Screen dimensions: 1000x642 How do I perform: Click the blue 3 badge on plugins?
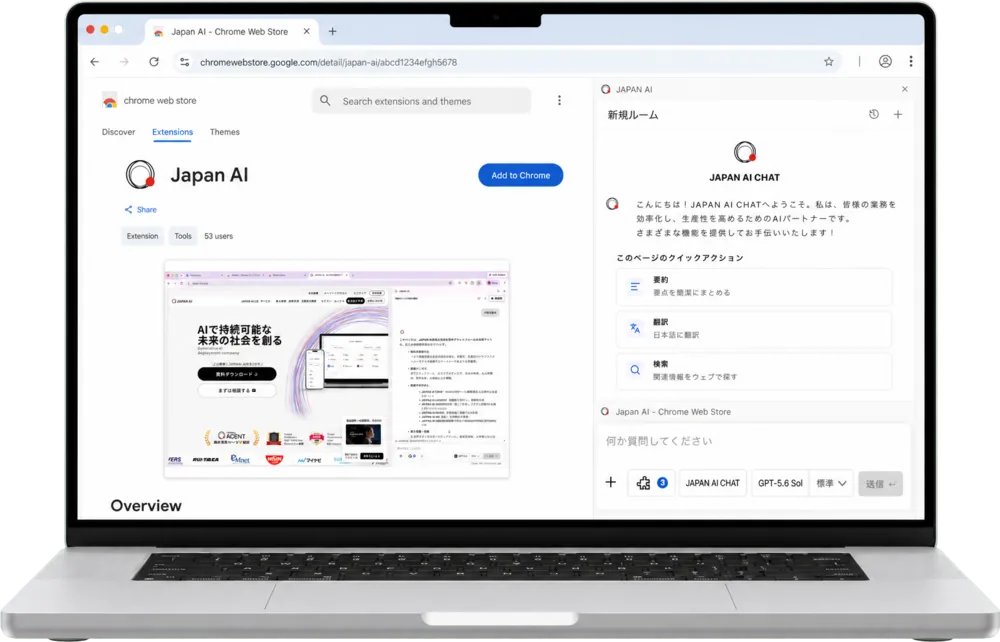[x=663, y=483]
